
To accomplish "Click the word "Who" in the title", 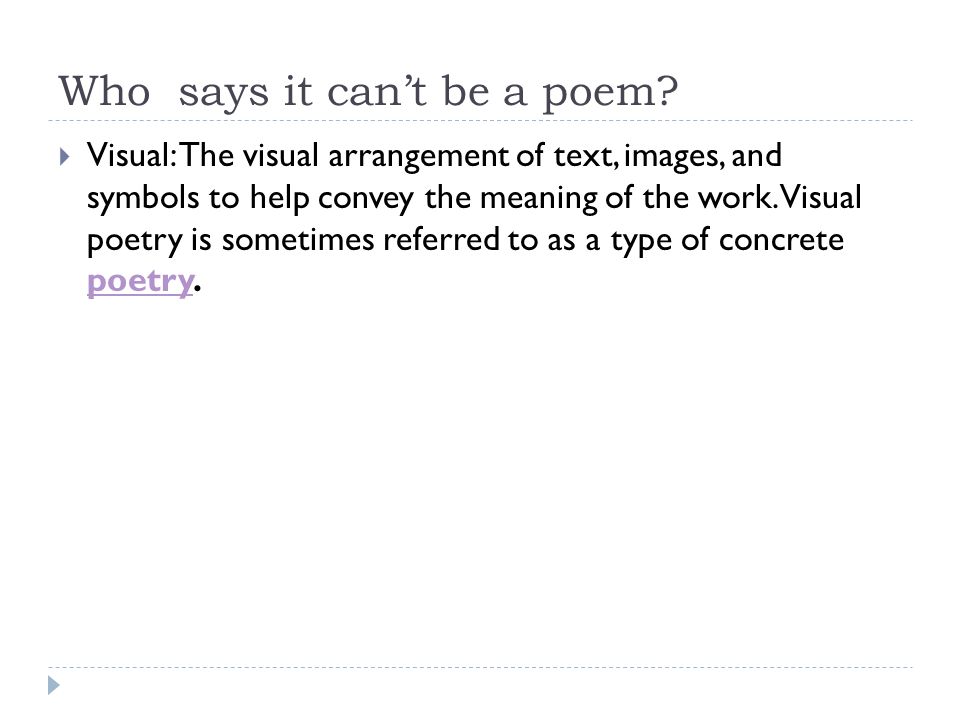I will point(104,92).
